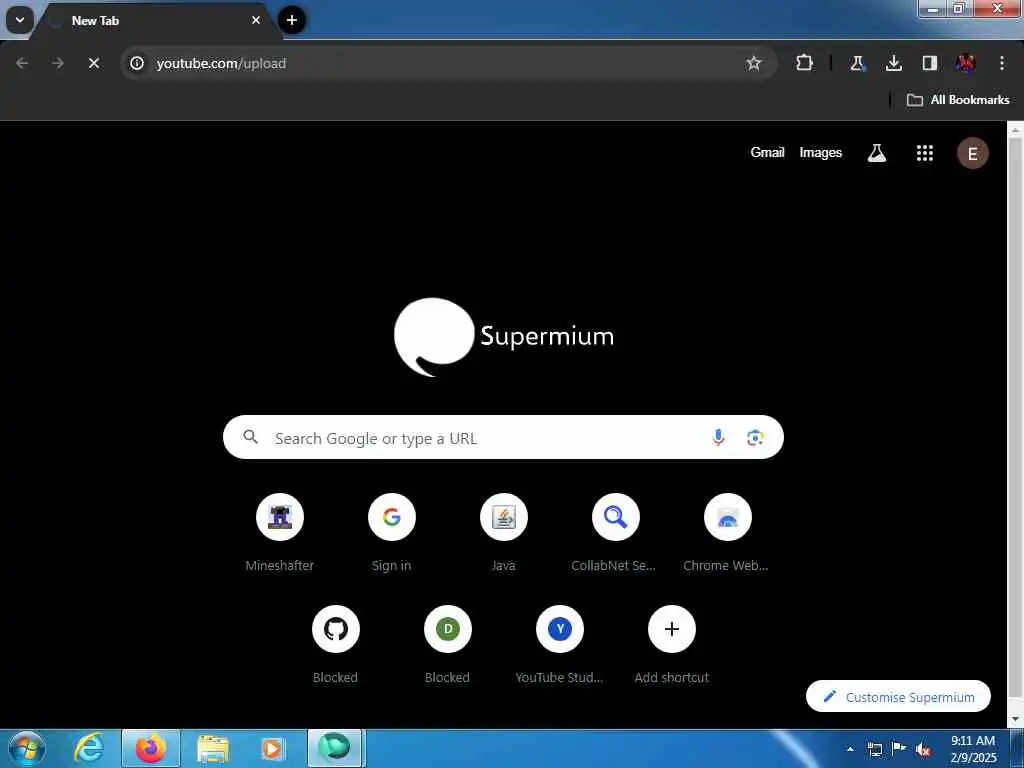The image size is (1024, 768).
Task: Go back with the back arrow
Action: [22, 63]
